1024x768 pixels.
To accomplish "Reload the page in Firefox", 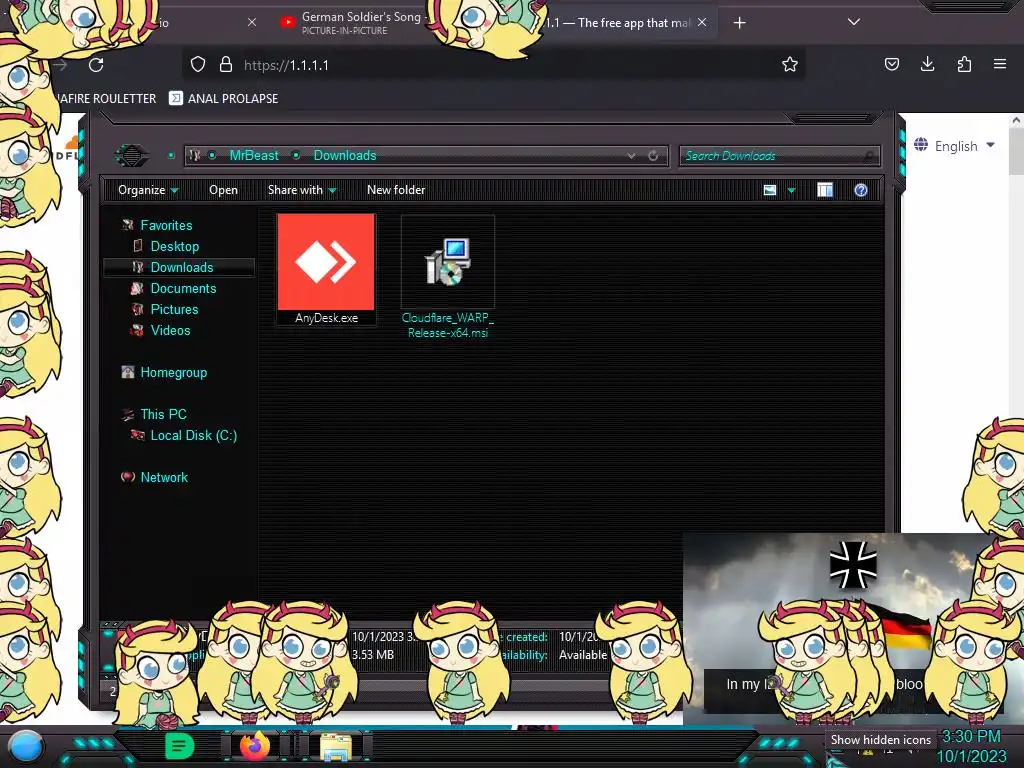I will [x=96, y=65].
